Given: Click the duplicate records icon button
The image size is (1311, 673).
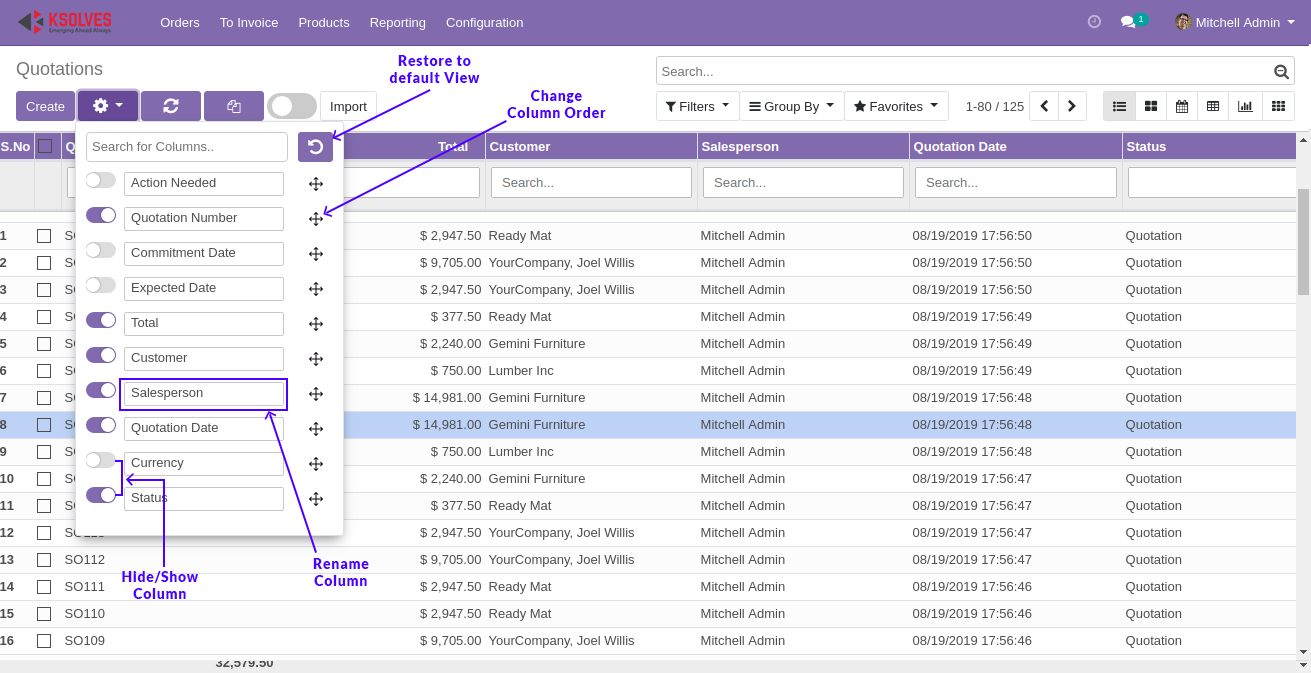Looking at the screenshot, I should click(234, 106).
